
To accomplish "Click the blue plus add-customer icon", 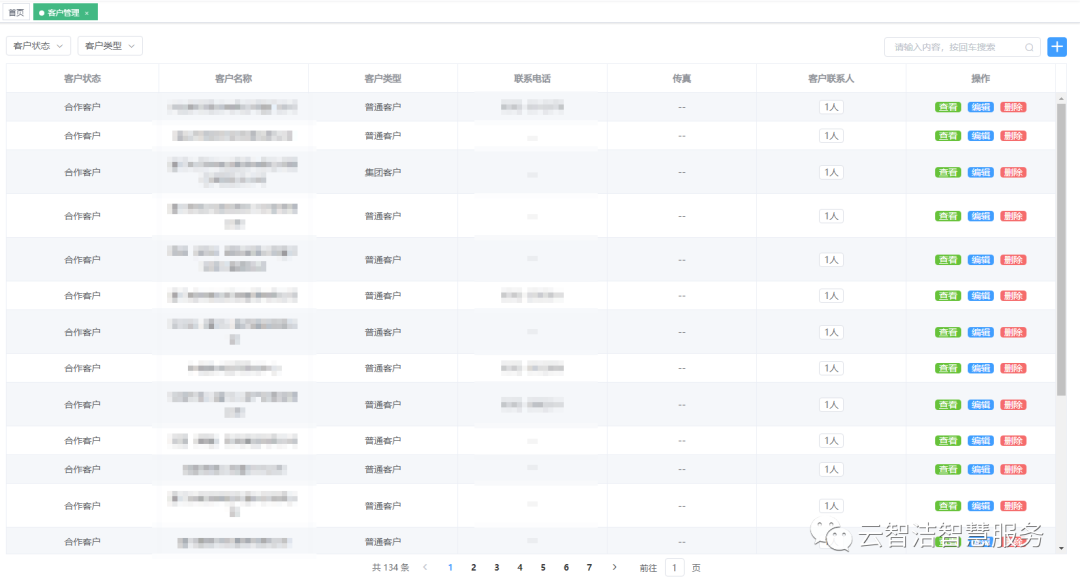I will tap(1057, 47).
